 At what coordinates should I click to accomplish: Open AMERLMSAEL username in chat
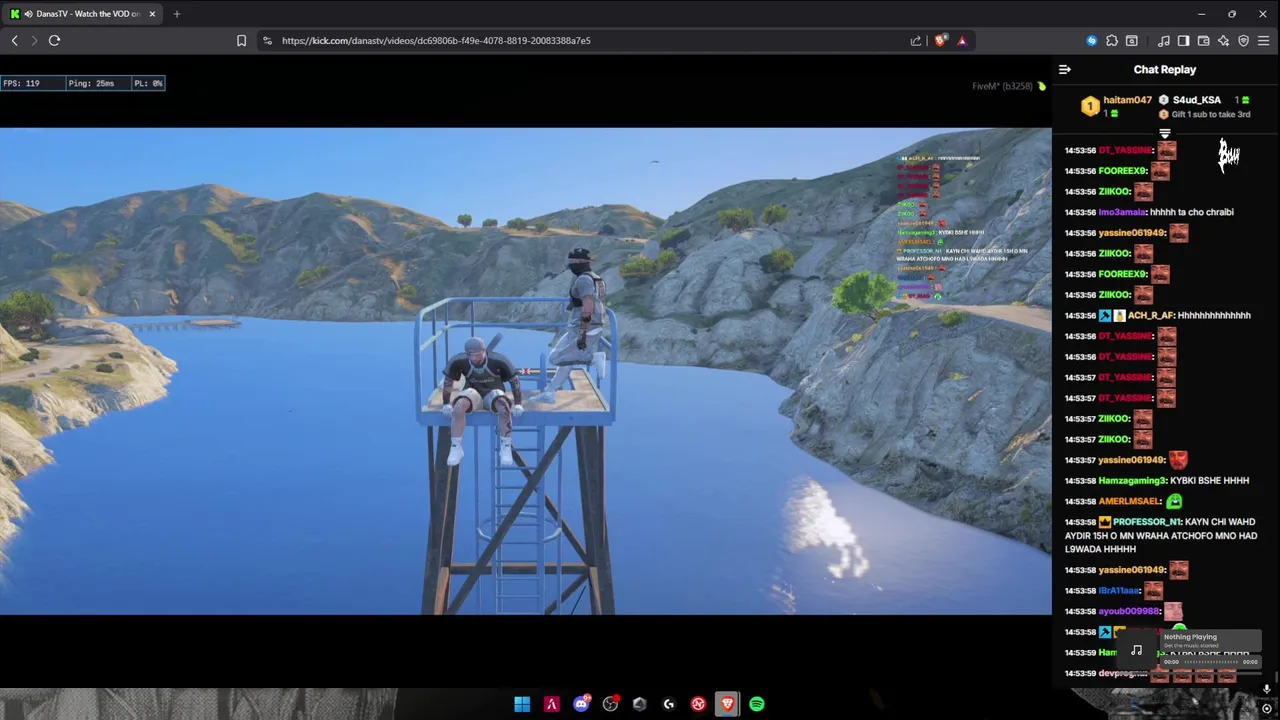click(1130, 501)
